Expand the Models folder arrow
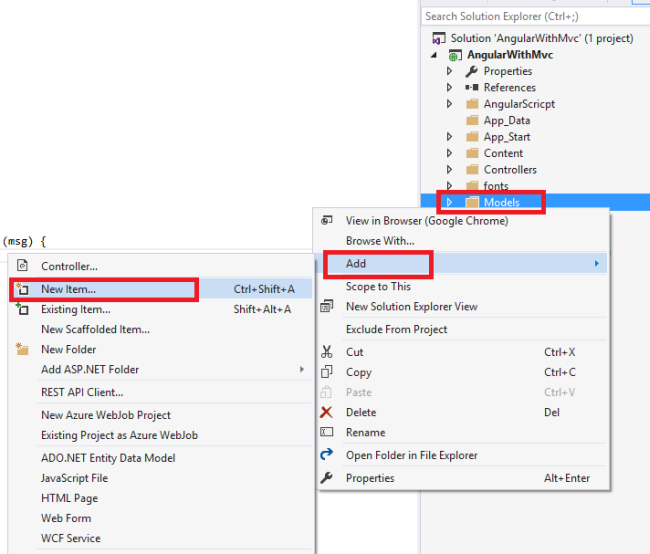This screenshot has width=650, height=554. pos(449,202)
